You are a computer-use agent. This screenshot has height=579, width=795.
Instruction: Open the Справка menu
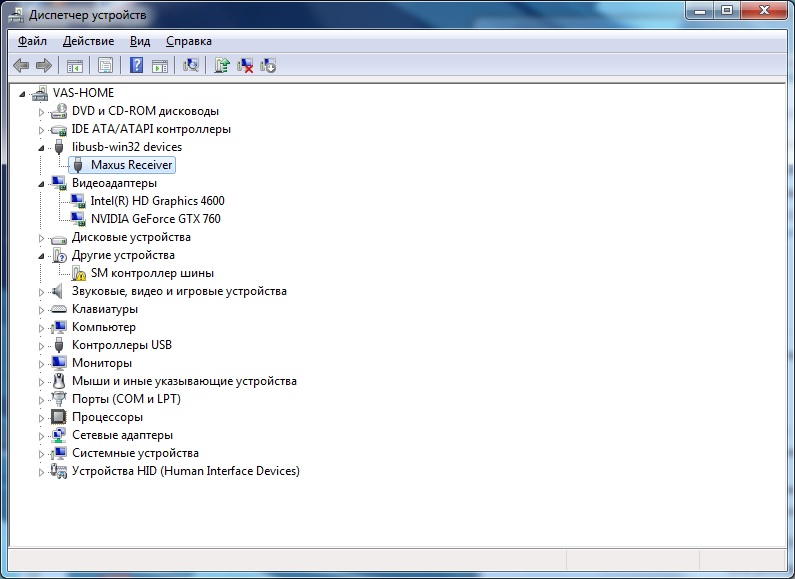click(189, 41)
